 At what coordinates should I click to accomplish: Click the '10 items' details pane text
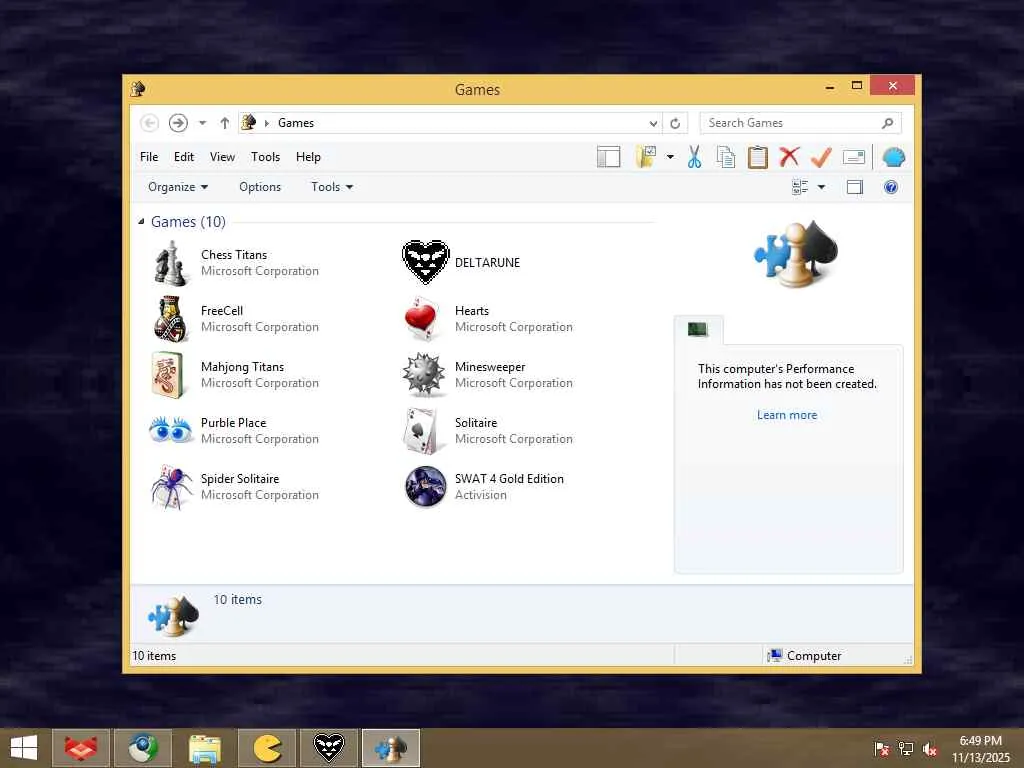tap(238, 600)
